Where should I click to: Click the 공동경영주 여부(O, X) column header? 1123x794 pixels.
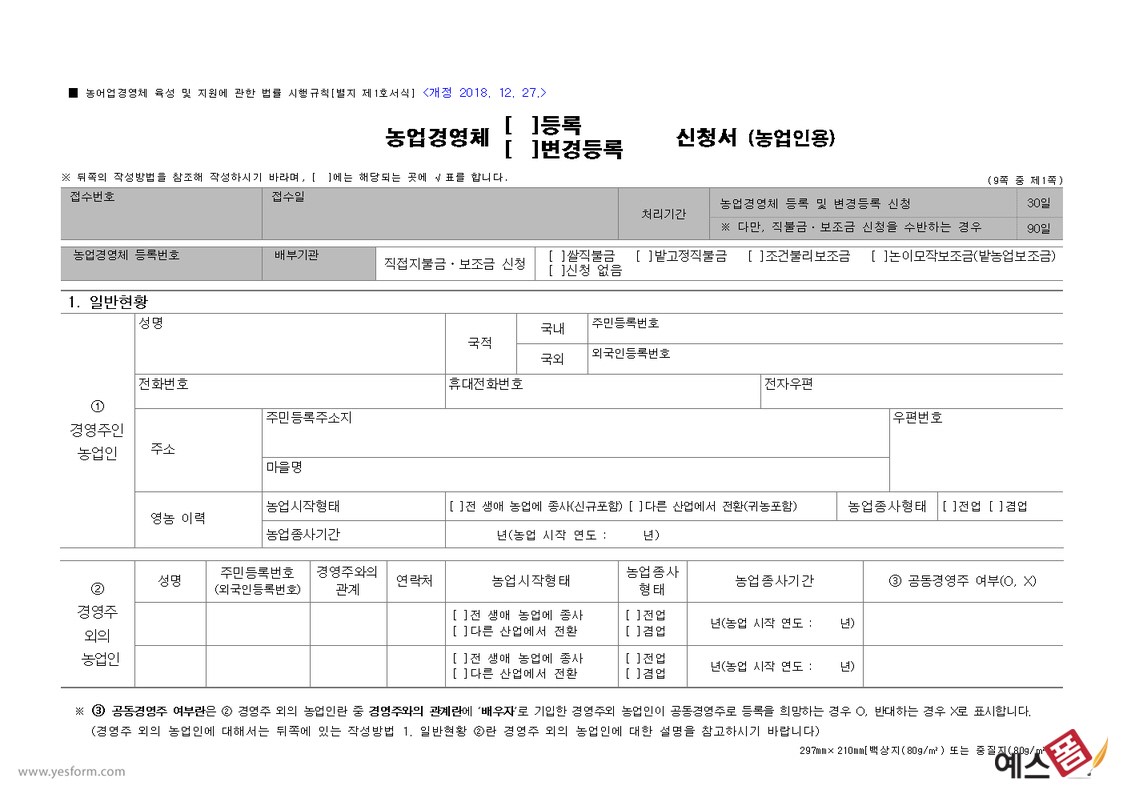(x=962, y=581)
